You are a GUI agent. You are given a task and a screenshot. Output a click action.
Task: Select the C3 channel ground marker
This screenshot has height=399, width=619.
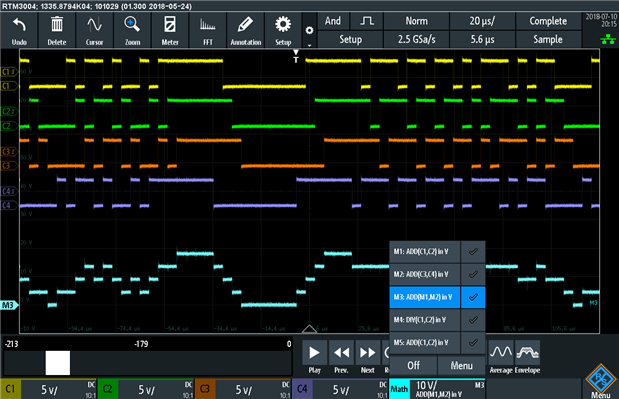pos(9,166)
